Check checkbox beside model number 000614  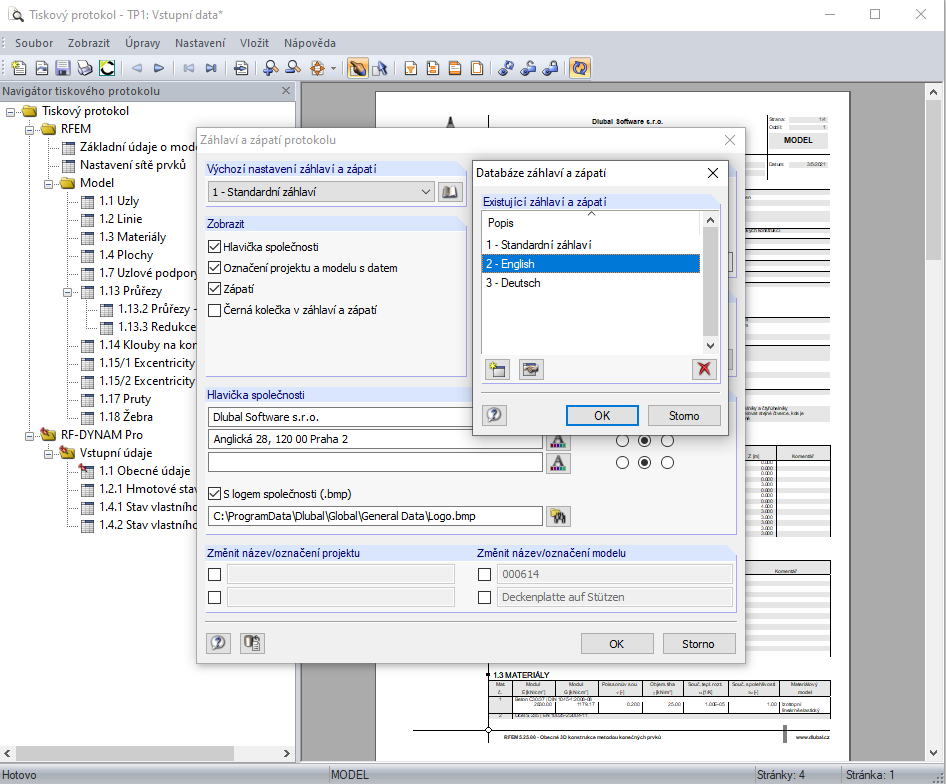click(x=484, y=575)
